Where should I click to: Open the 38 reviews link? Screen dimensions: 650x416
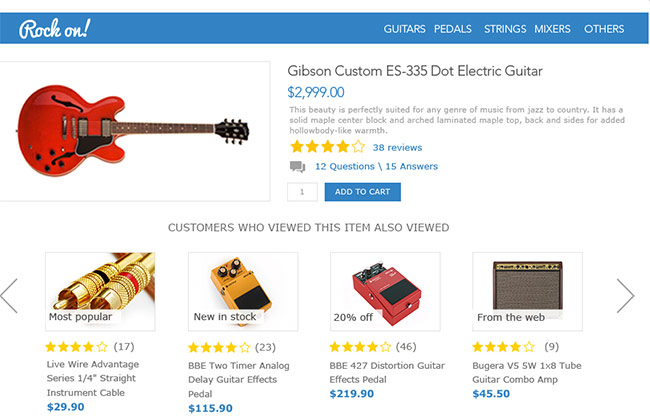[397, 147]
